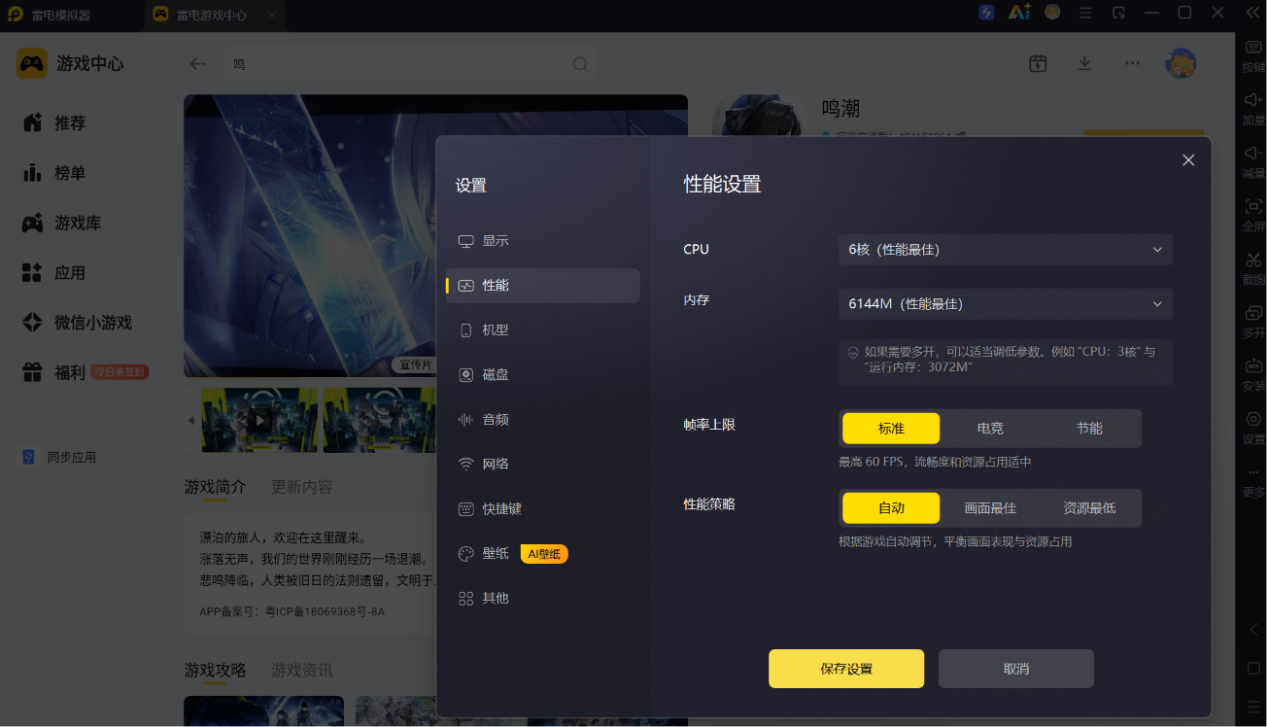Collapse the right sidebar with double-arrow
The width and height of the screenshot is (1267, 727).
click(x=1252, y=13)
